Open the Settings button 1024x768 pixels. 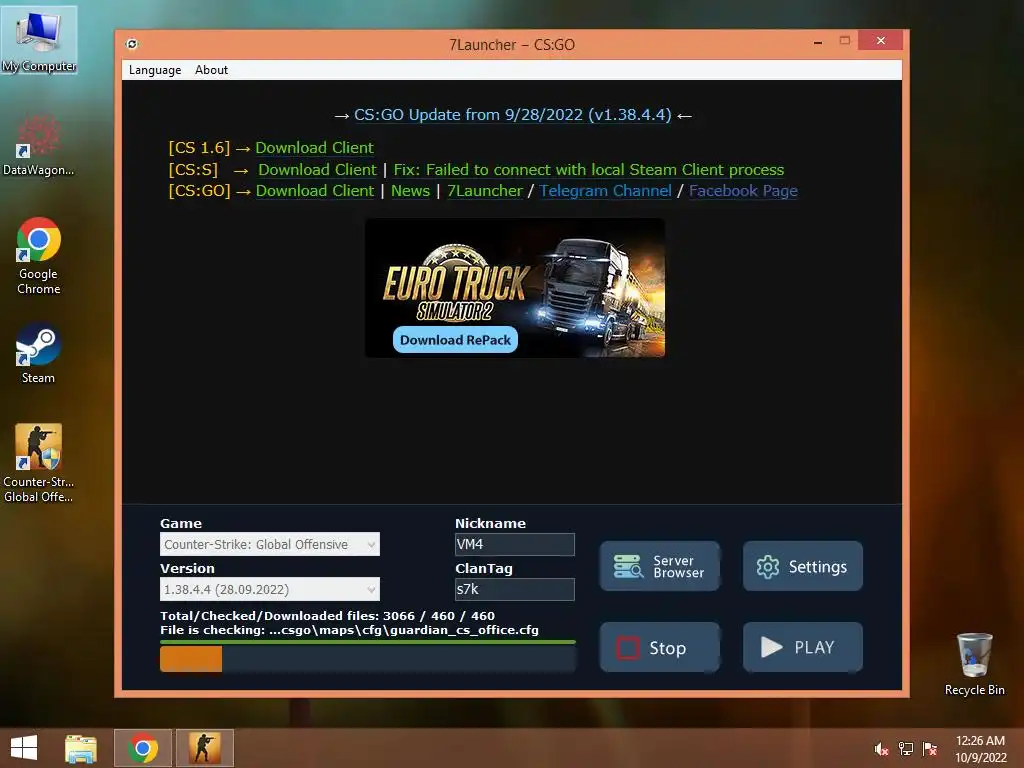(803, 566)
